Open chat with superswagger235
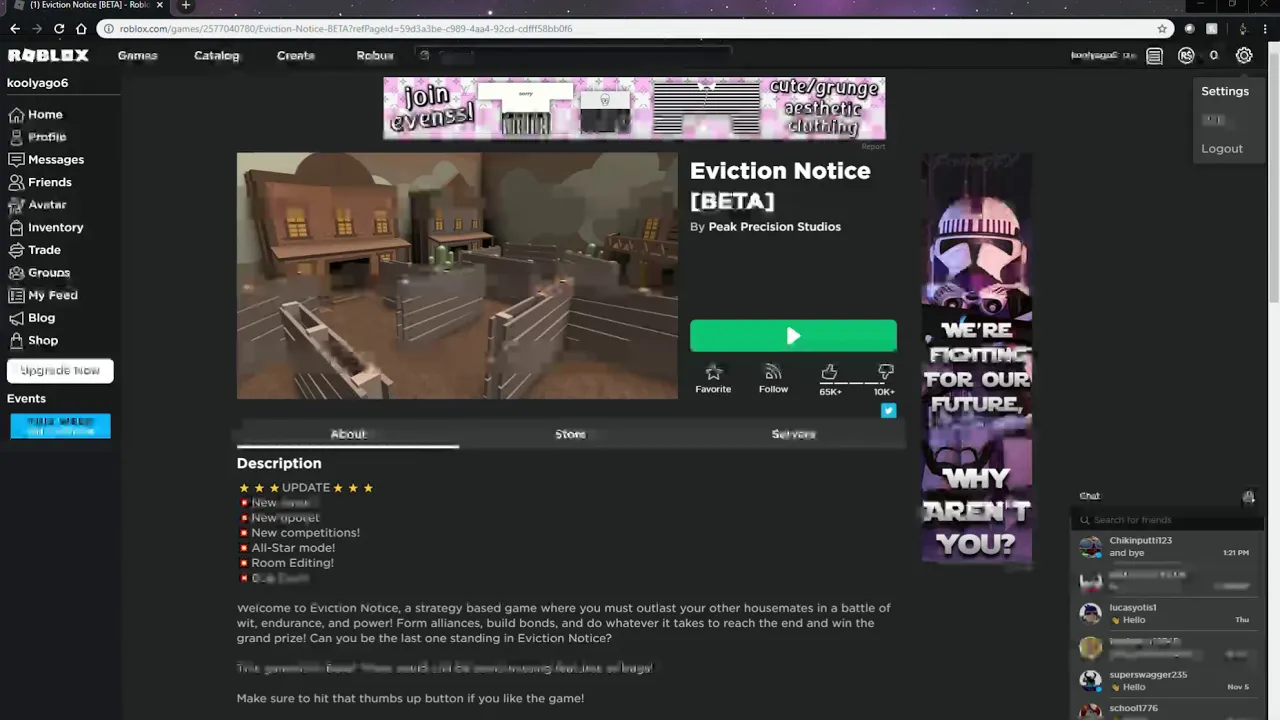 [x=1165, y=681]
